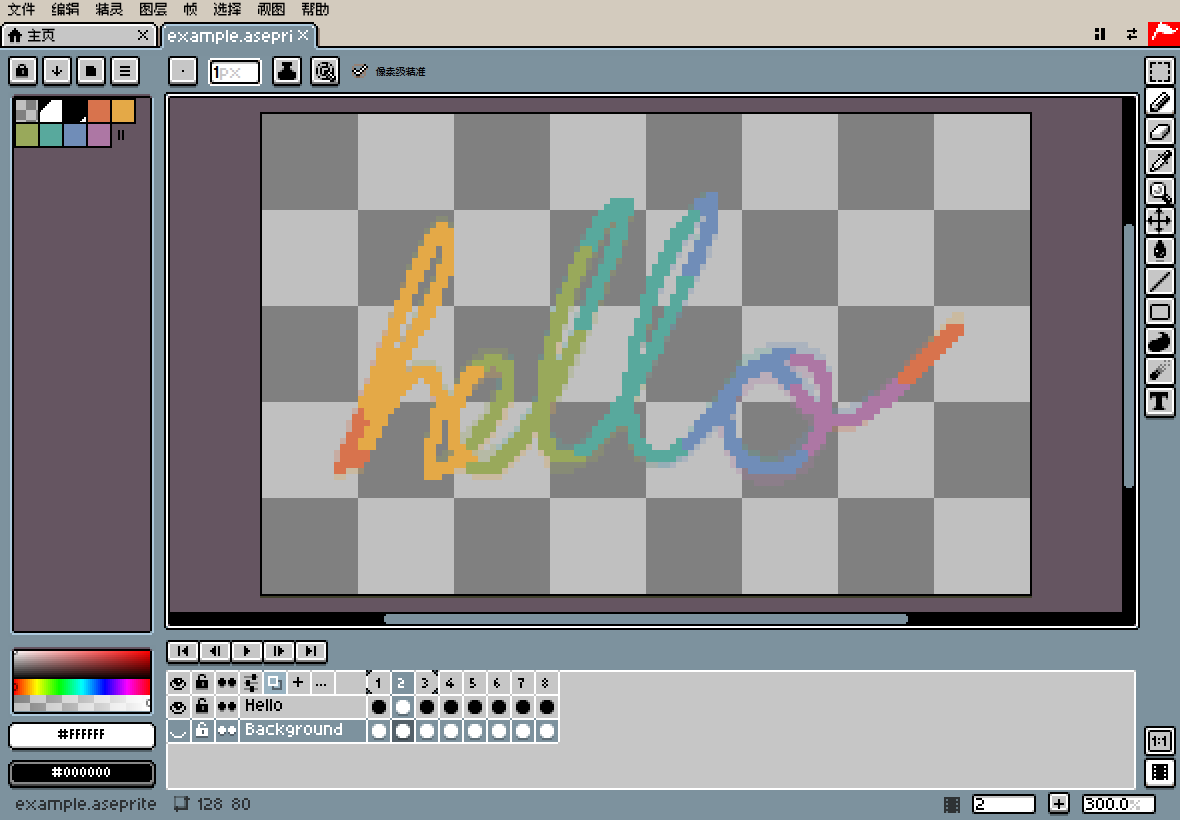Switch to the 主页 tab
Screen dimensions: 1180x820
click(x=78, y=35)
